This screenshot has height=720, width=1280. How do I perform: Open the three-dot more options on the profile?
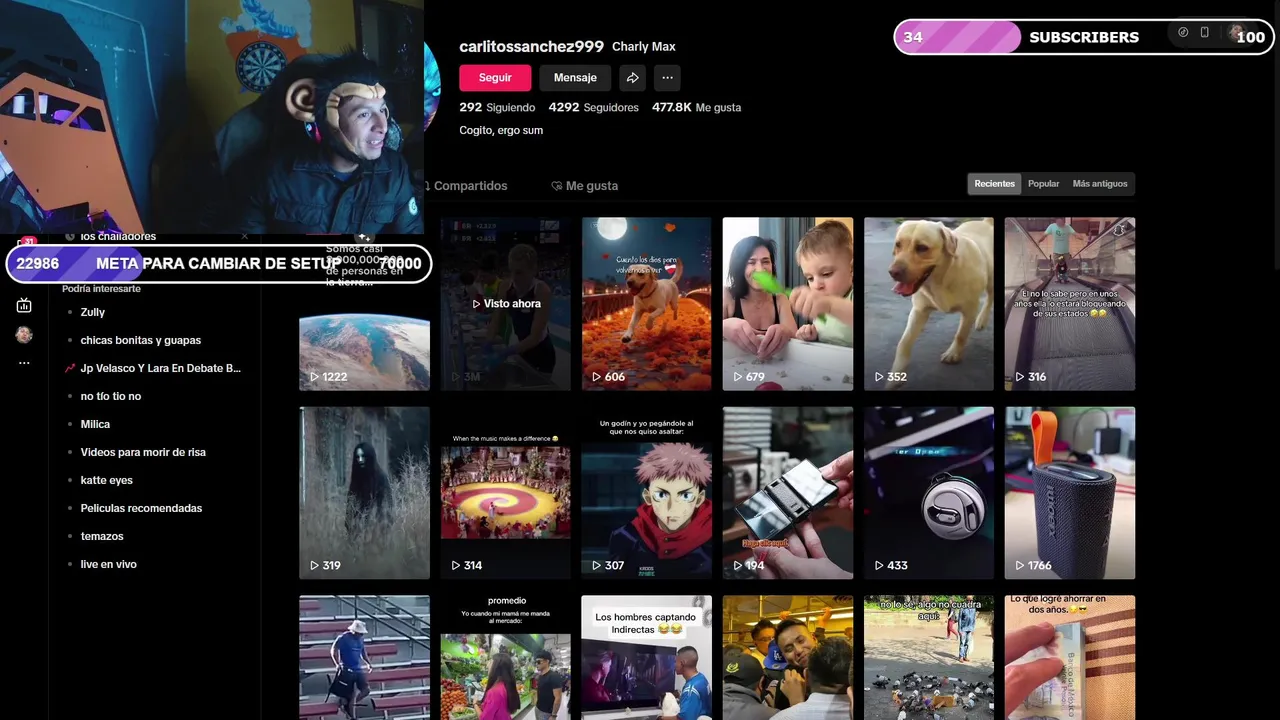[x=667, y=77]
